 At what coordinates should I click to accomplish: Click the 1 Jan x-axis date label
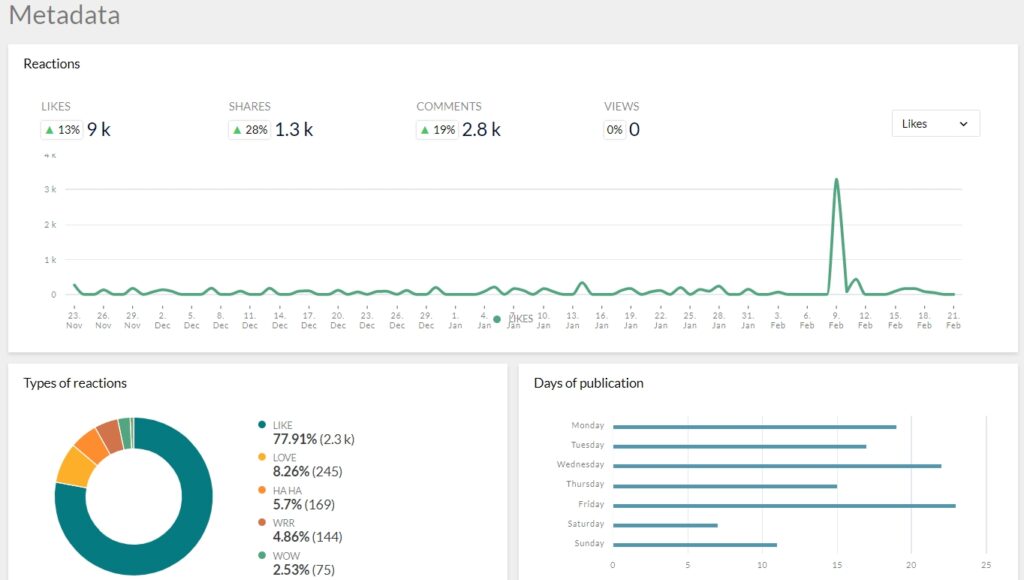pyautogui.click(x=455, y=320)
